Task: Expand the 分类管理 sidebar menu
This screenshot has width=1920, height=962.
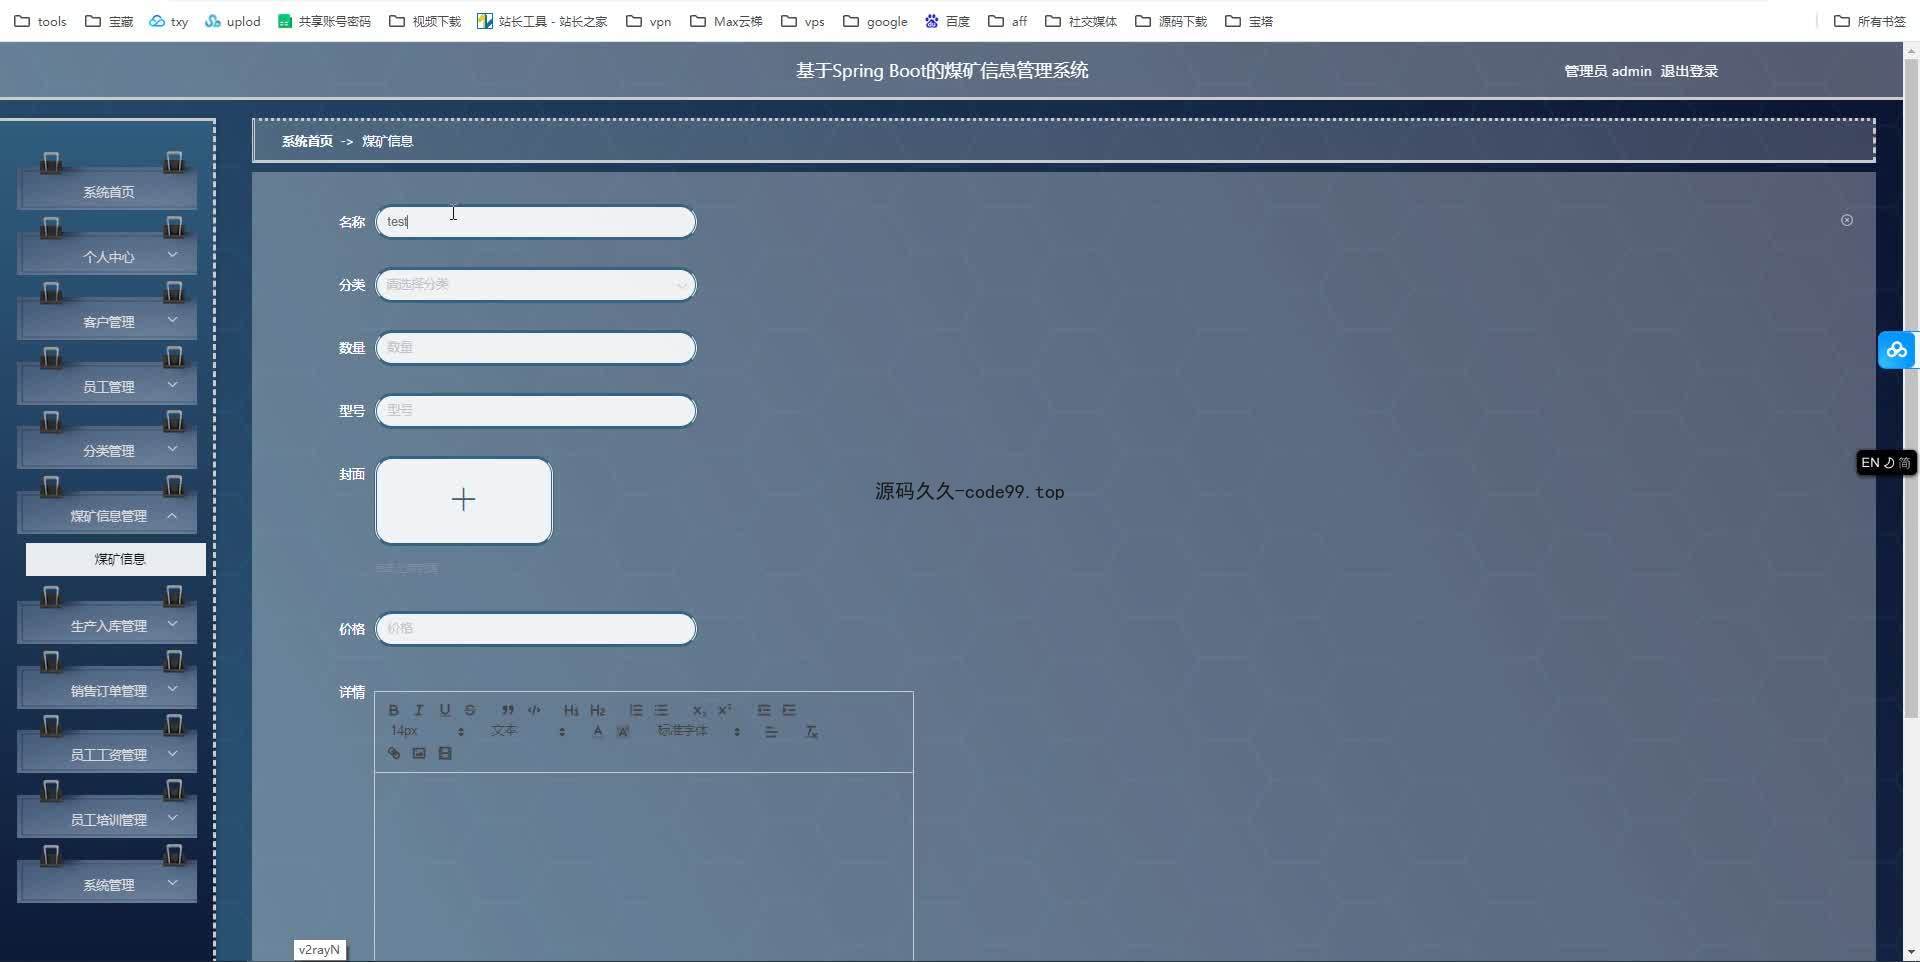Action: pos(107,451)
